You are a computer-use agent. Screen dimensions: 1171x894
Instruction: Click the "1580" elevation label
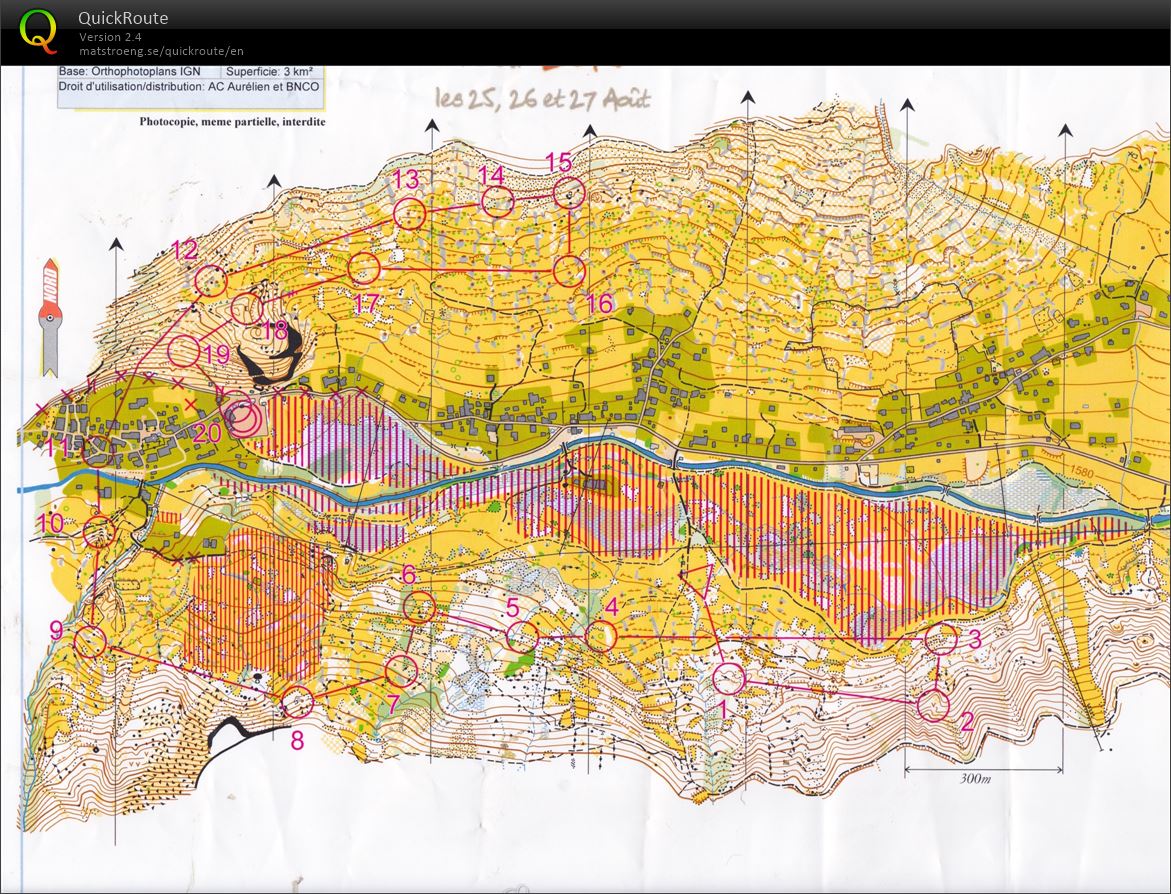point(1081,472)
